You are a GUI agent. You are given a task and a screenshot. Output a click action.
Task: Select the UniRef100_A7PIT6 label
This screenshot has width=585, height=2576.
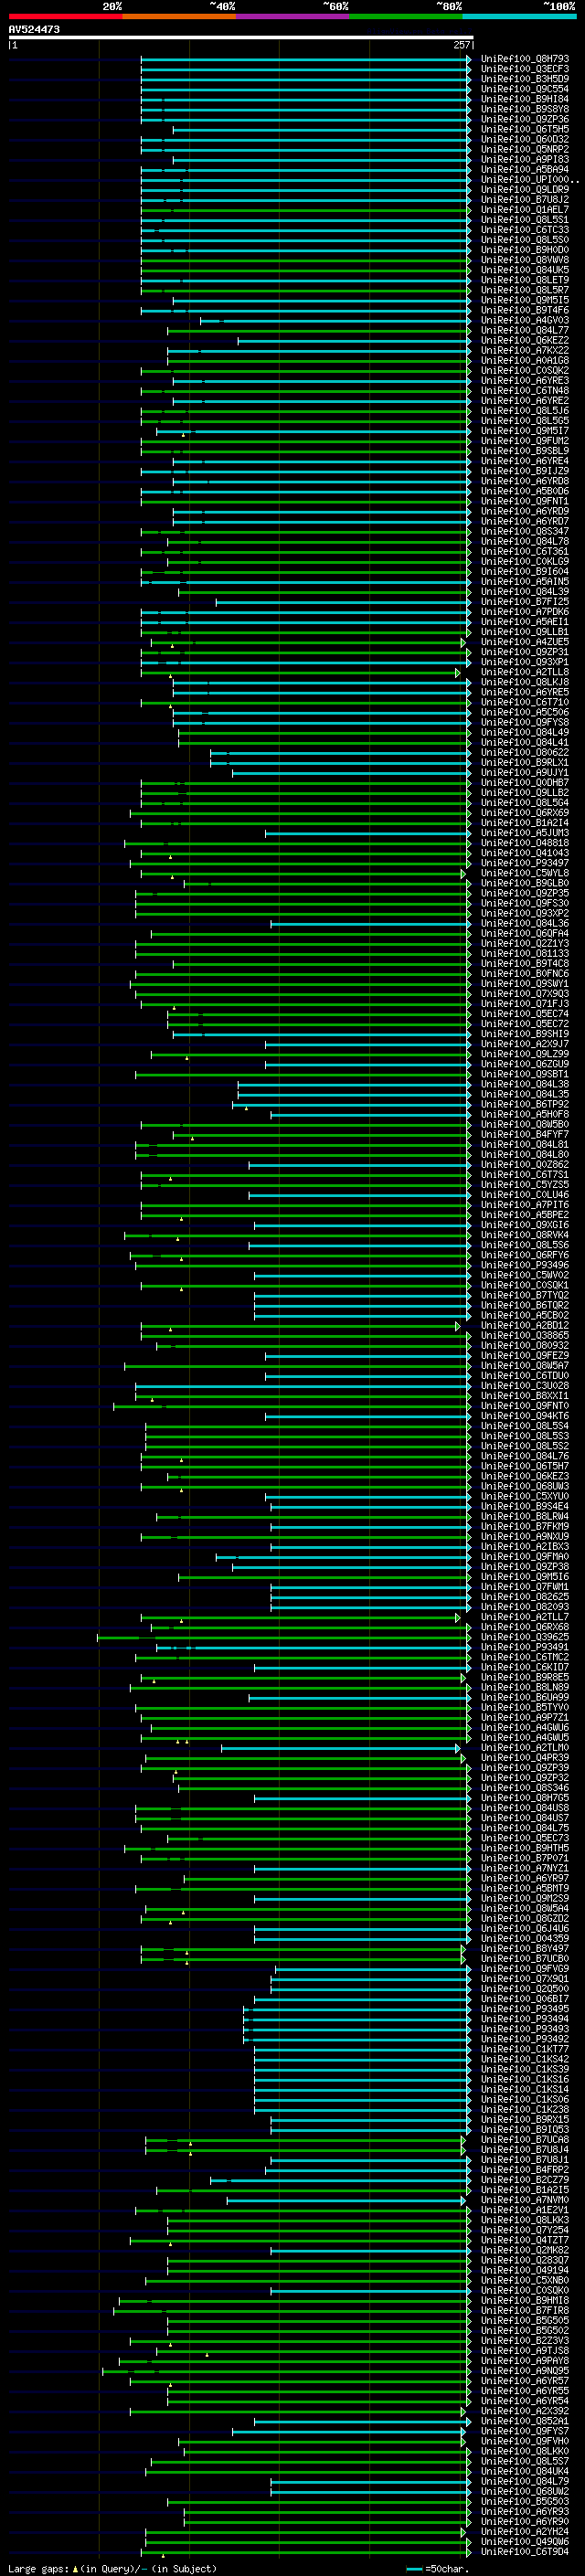[525, 1205]
